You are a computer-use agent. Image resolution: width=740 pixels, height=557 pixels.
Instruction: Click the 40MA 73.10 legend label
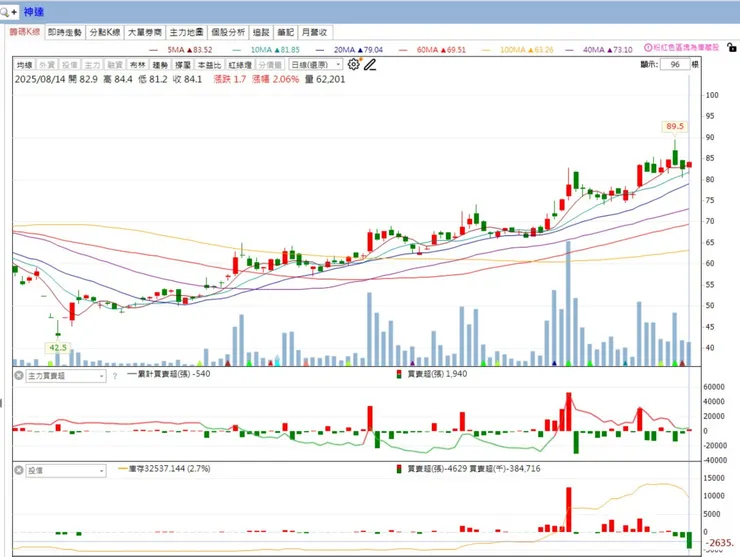608,50
